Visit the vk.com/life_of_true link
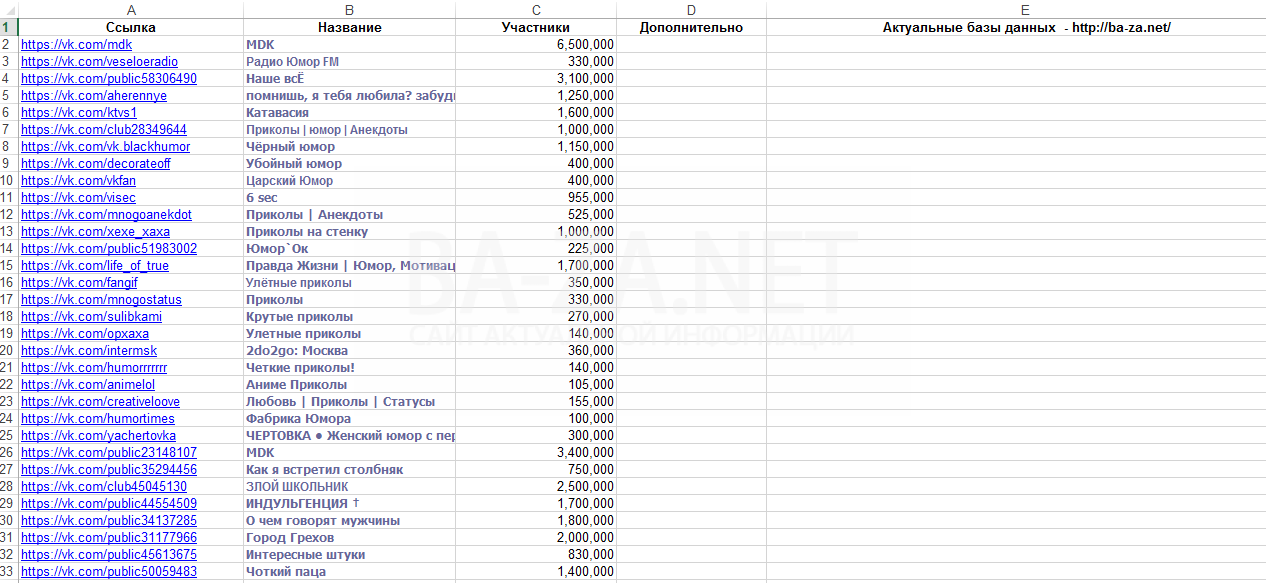This screenshot has width=1266, height=583. click(95, 265)
